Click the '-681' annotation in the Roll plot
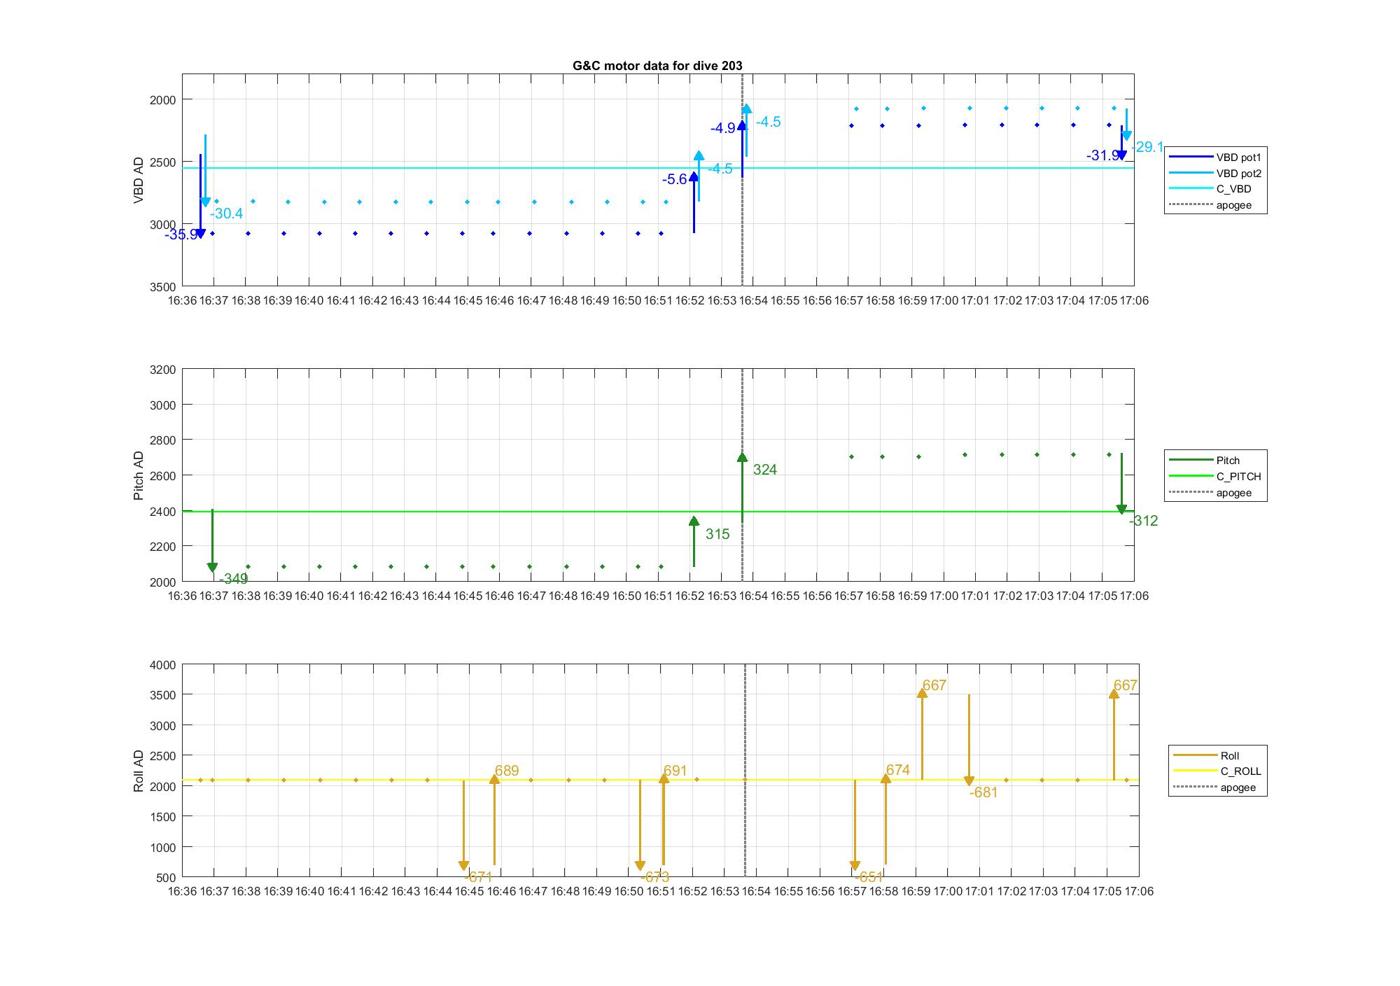This screenshot has width=1400, height=986. point(983,793)
